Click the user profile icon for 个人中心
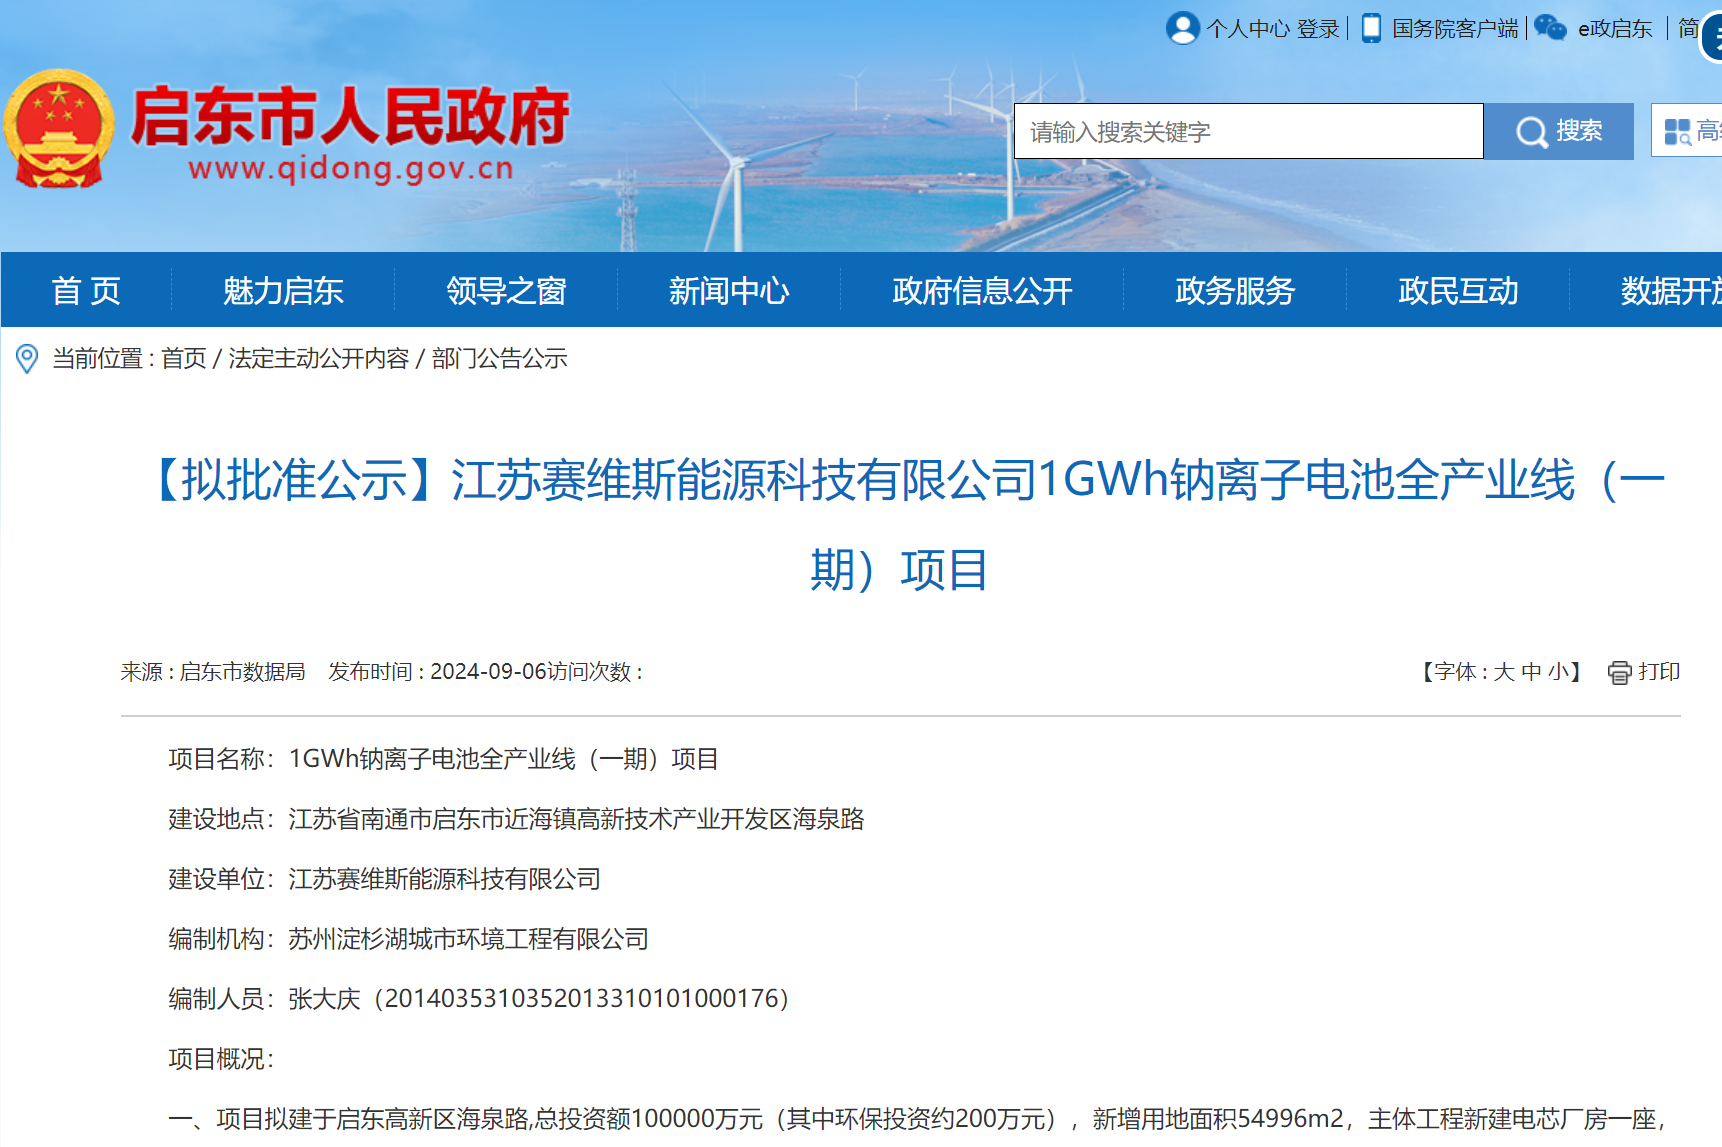Screen dimensions: 1722x1147 point(1183,28)
